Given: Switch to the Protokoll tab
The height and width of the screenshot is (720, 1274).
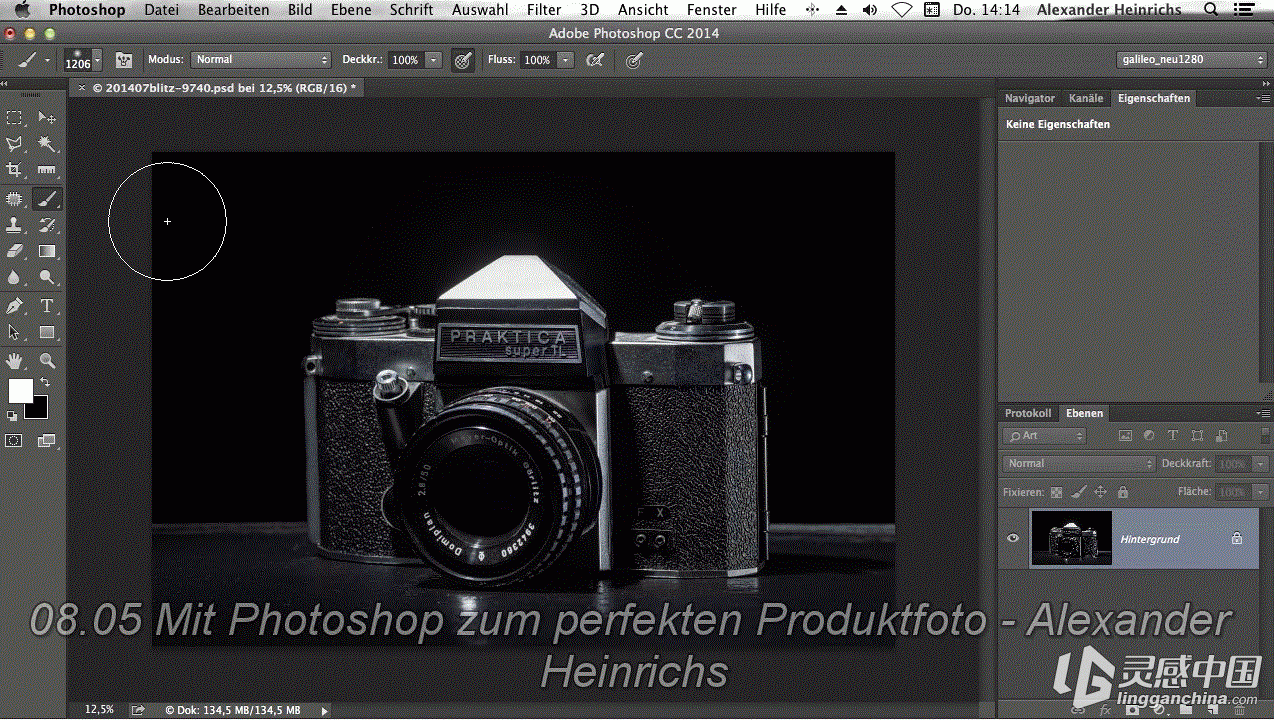Looking at the screenshot, I should (x=1028, y=413).
